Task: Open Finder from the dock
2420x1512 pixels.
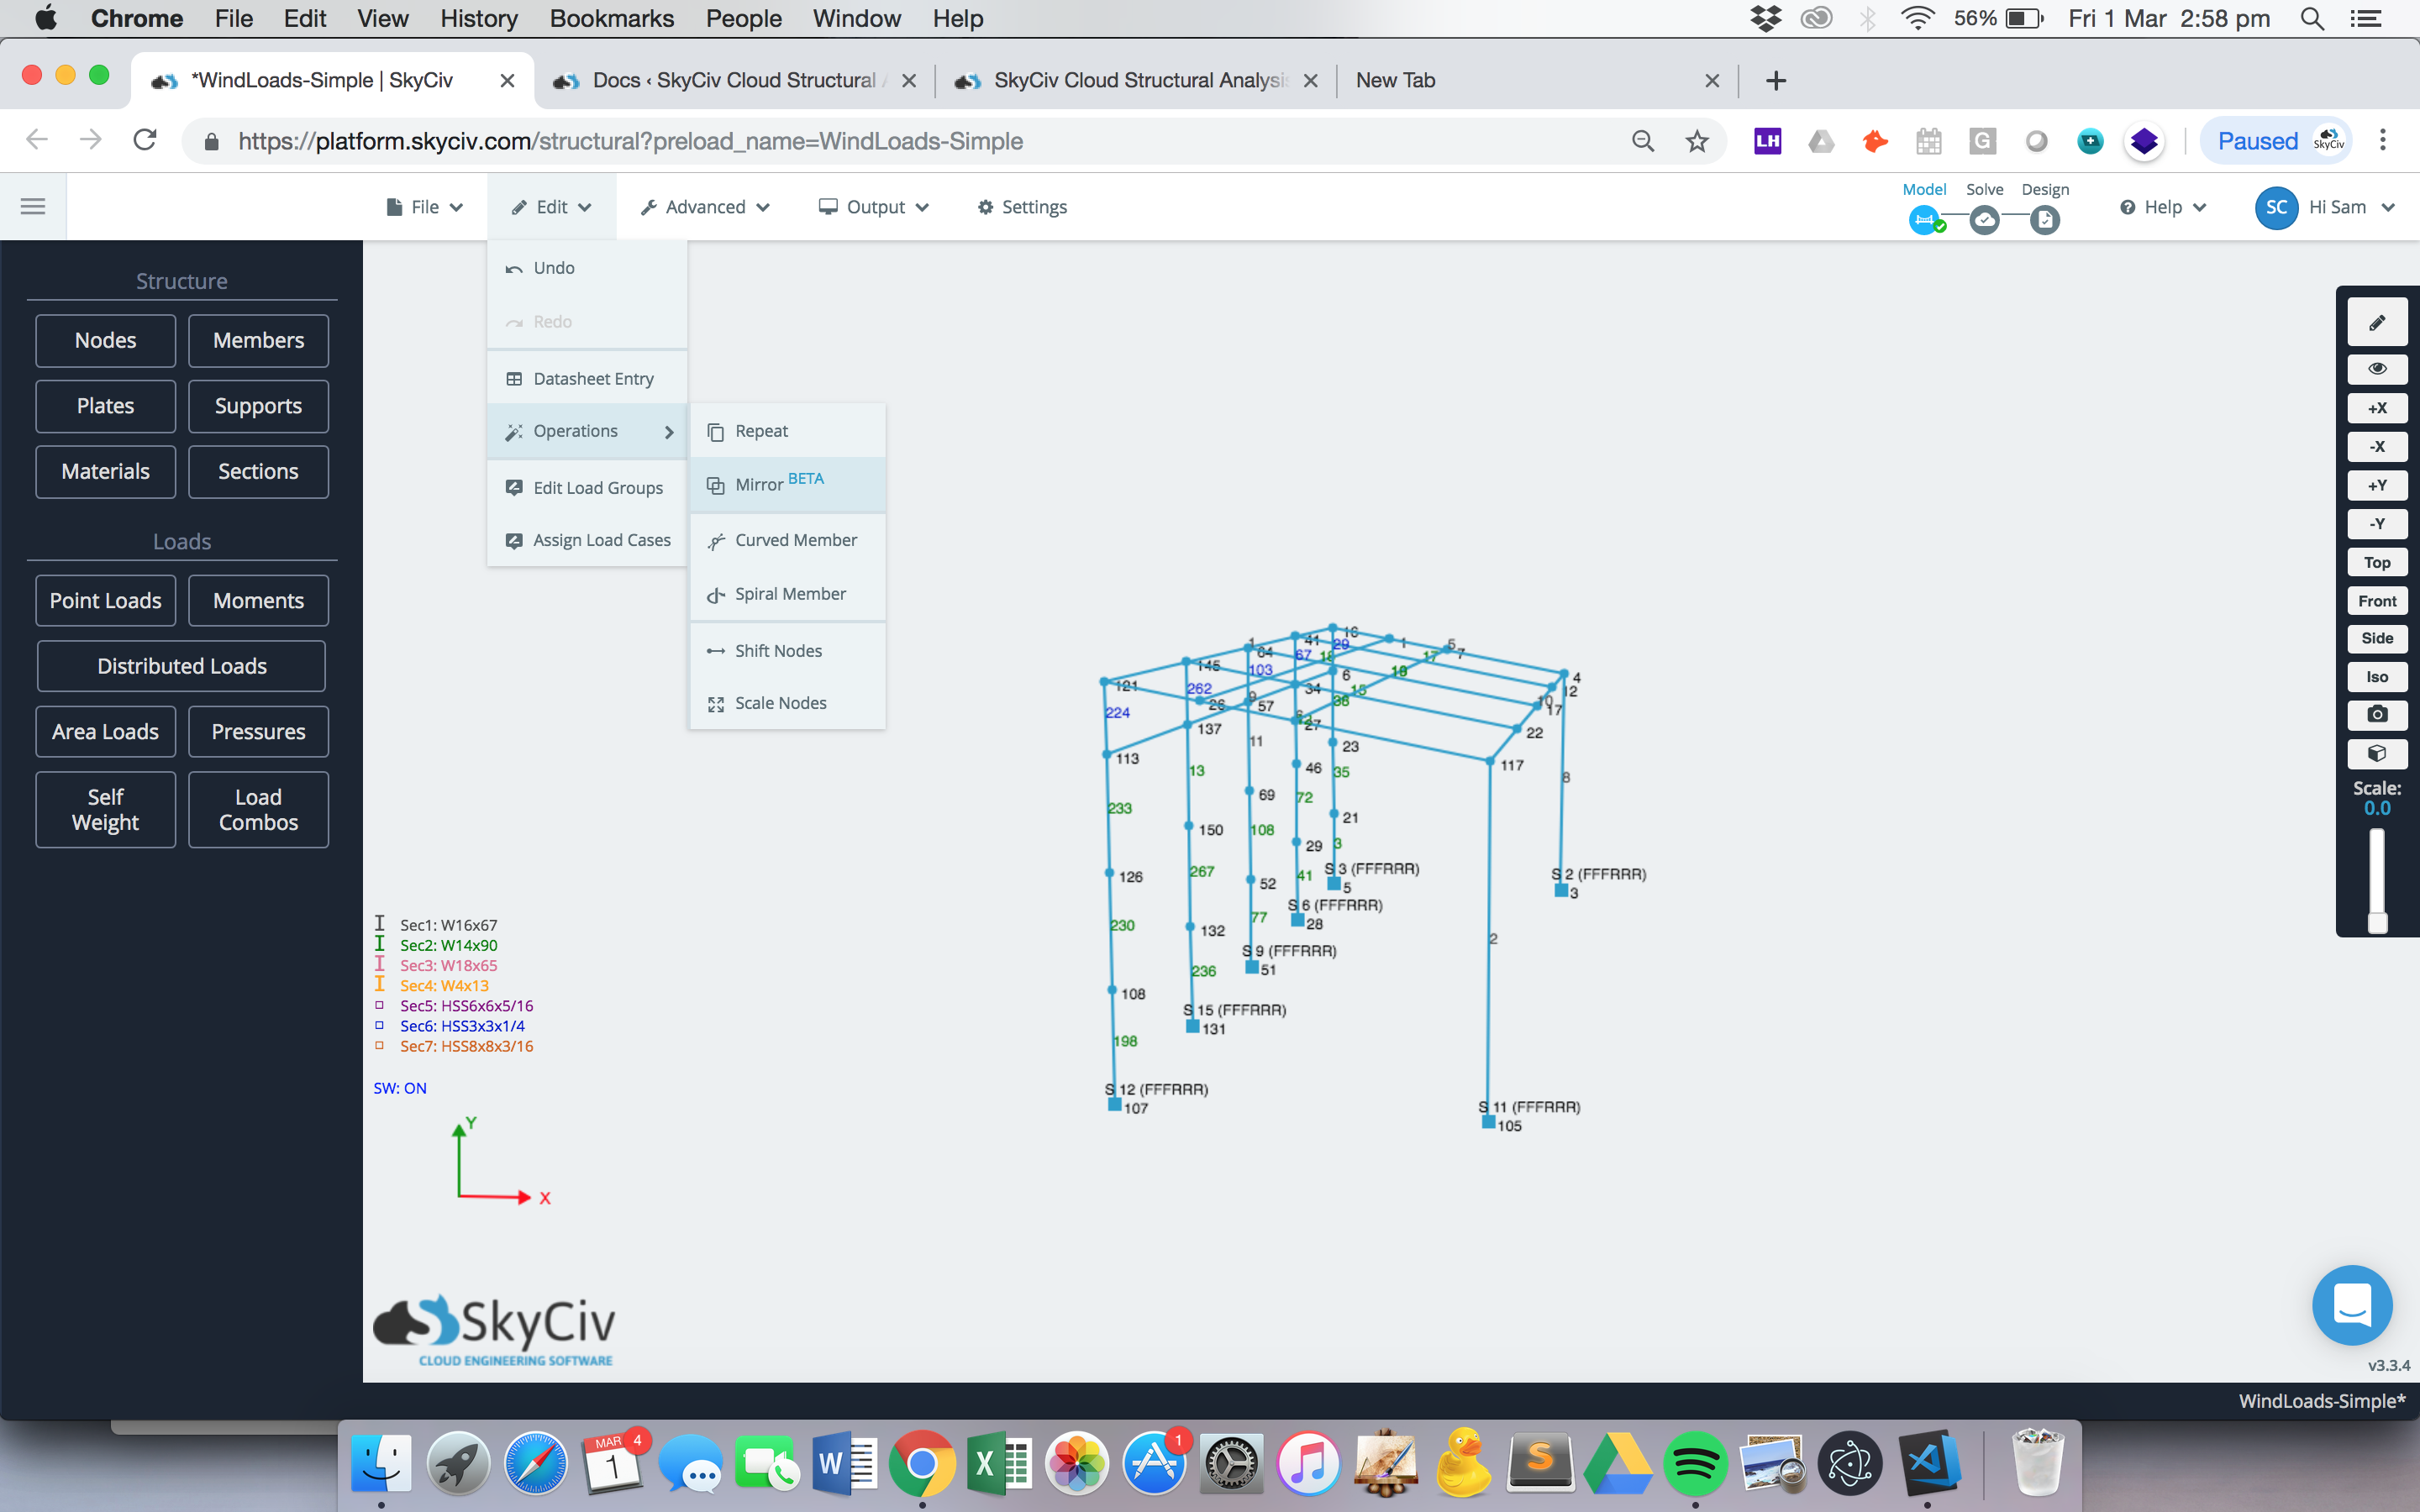Action: pos(381,1463)
